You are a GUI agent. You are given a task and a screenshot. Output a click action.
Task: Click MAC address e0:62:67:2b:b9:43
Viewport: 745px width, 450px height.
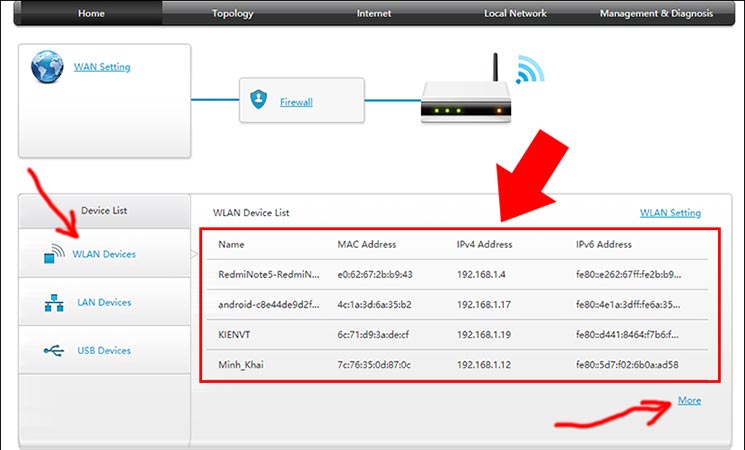375,274
